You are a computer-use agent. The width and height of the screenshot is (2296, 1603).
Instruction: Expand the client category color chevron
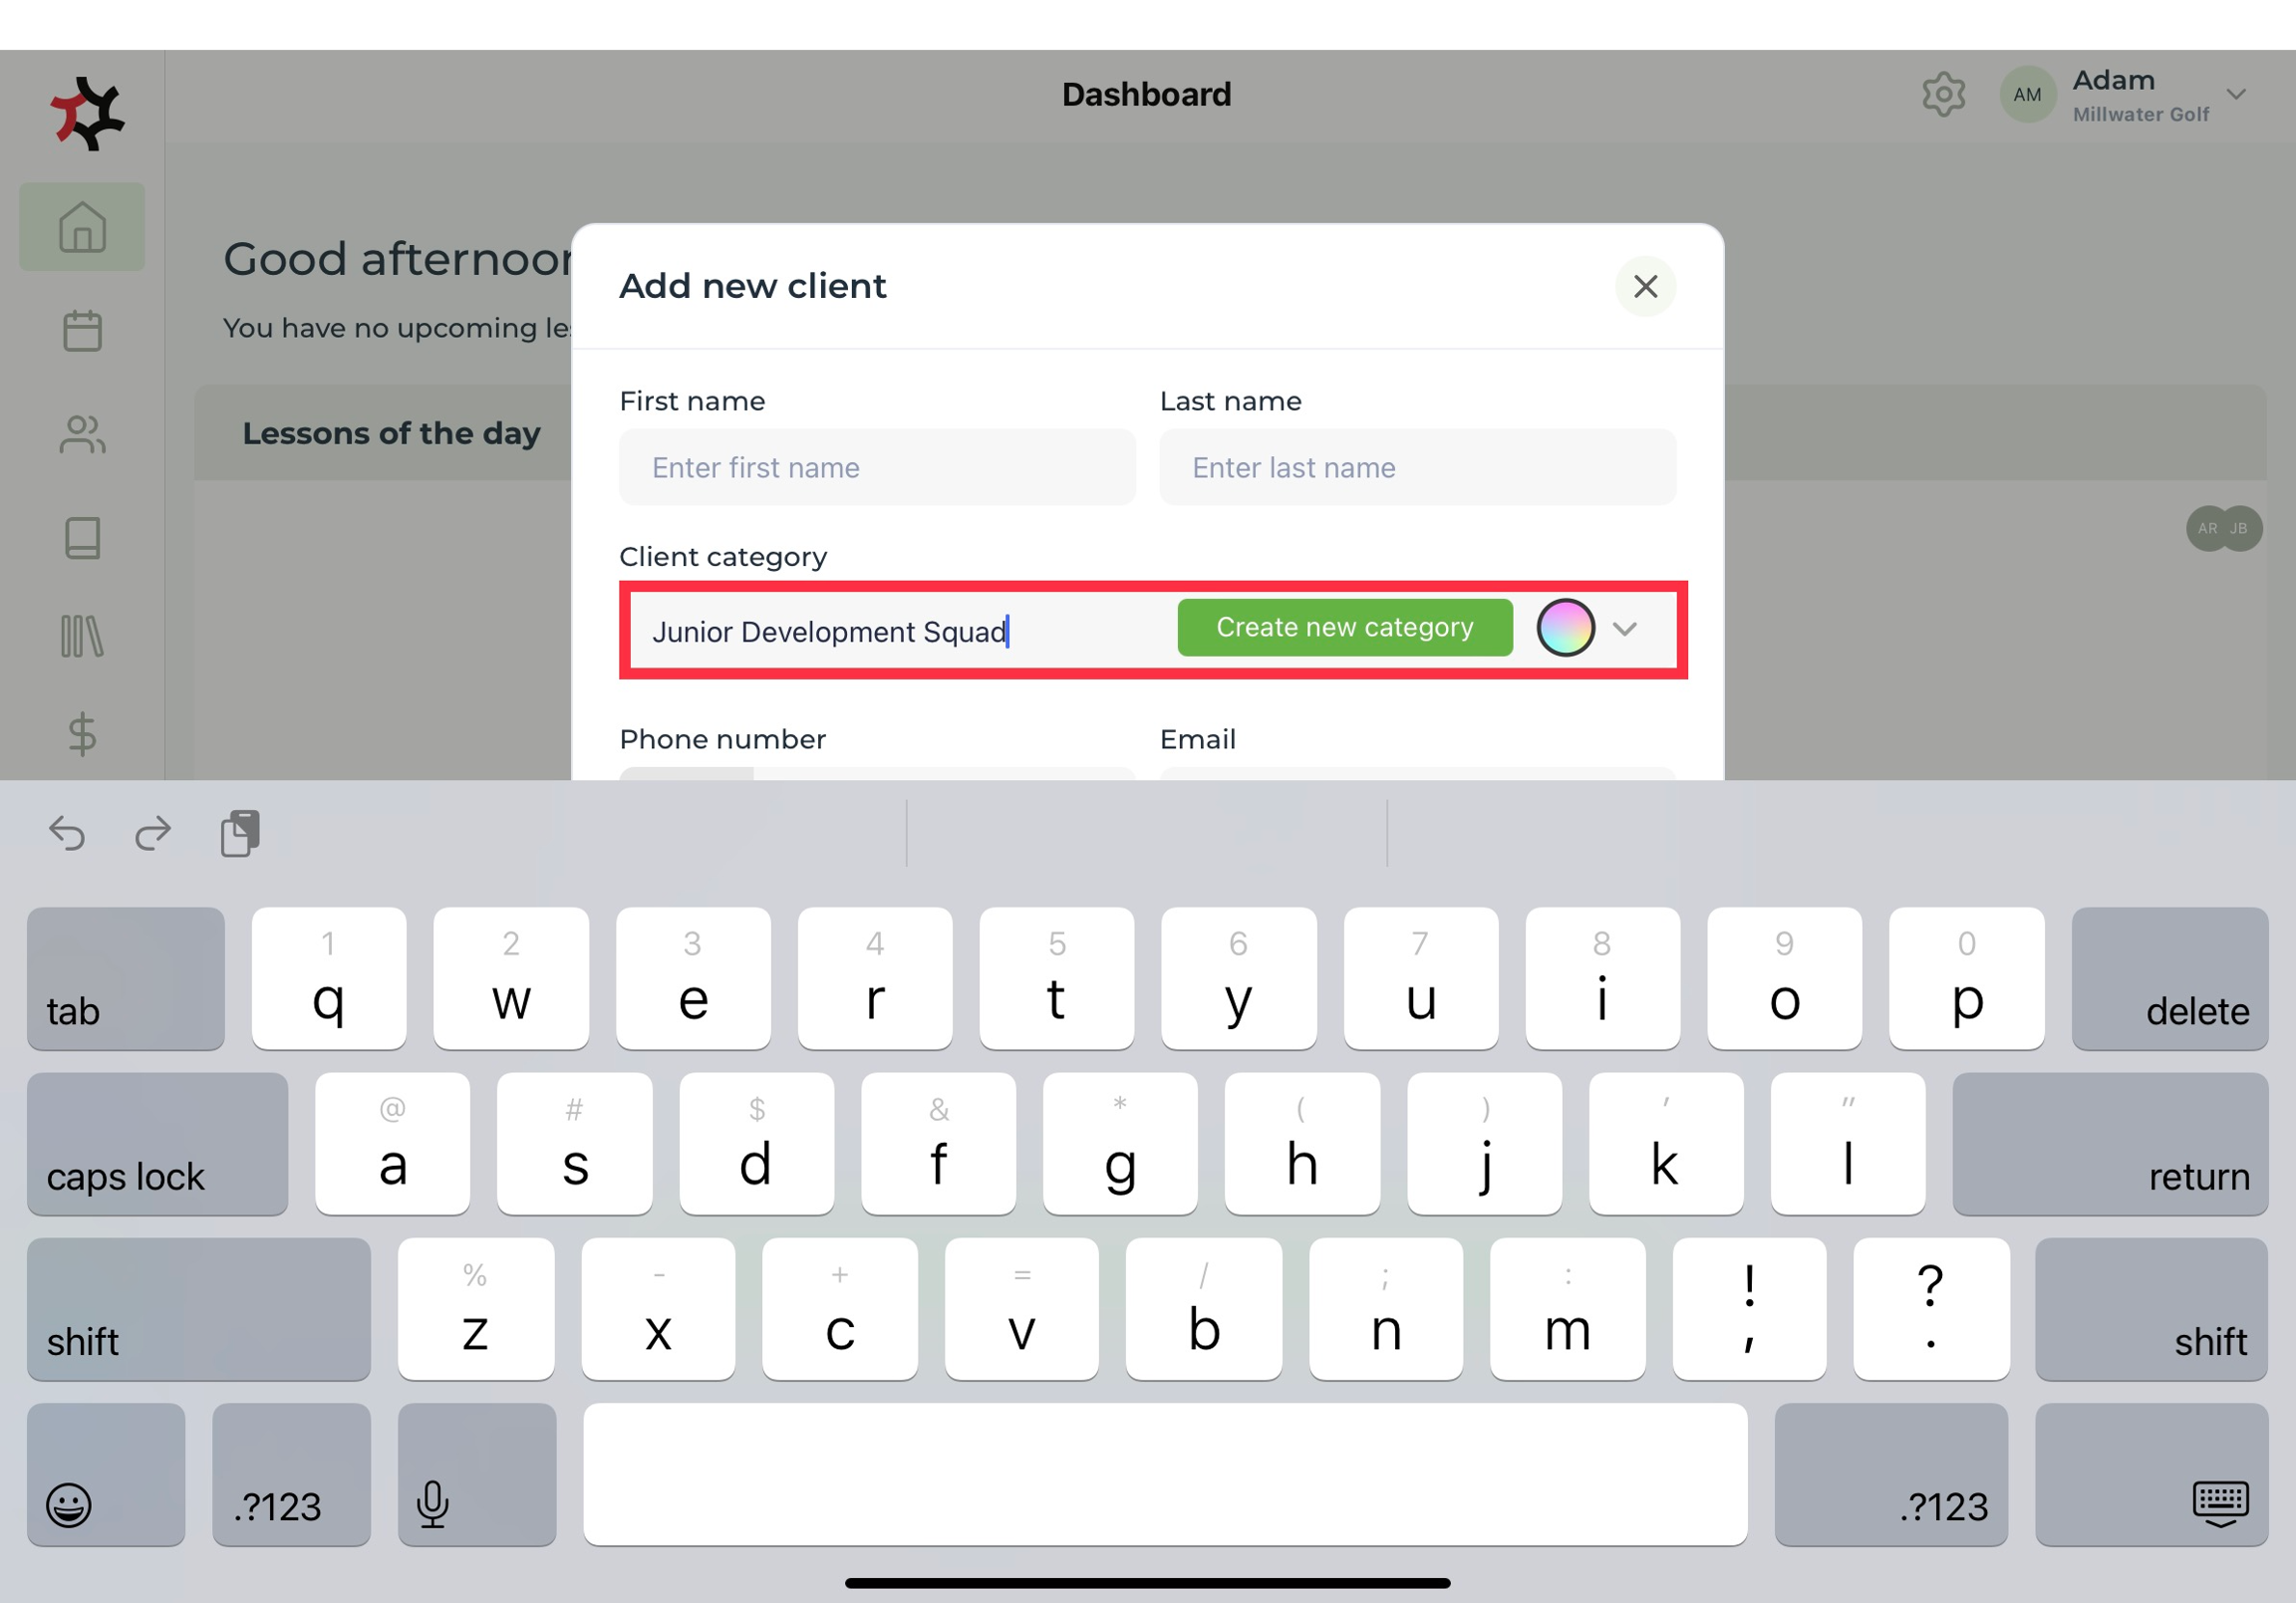1625,629
